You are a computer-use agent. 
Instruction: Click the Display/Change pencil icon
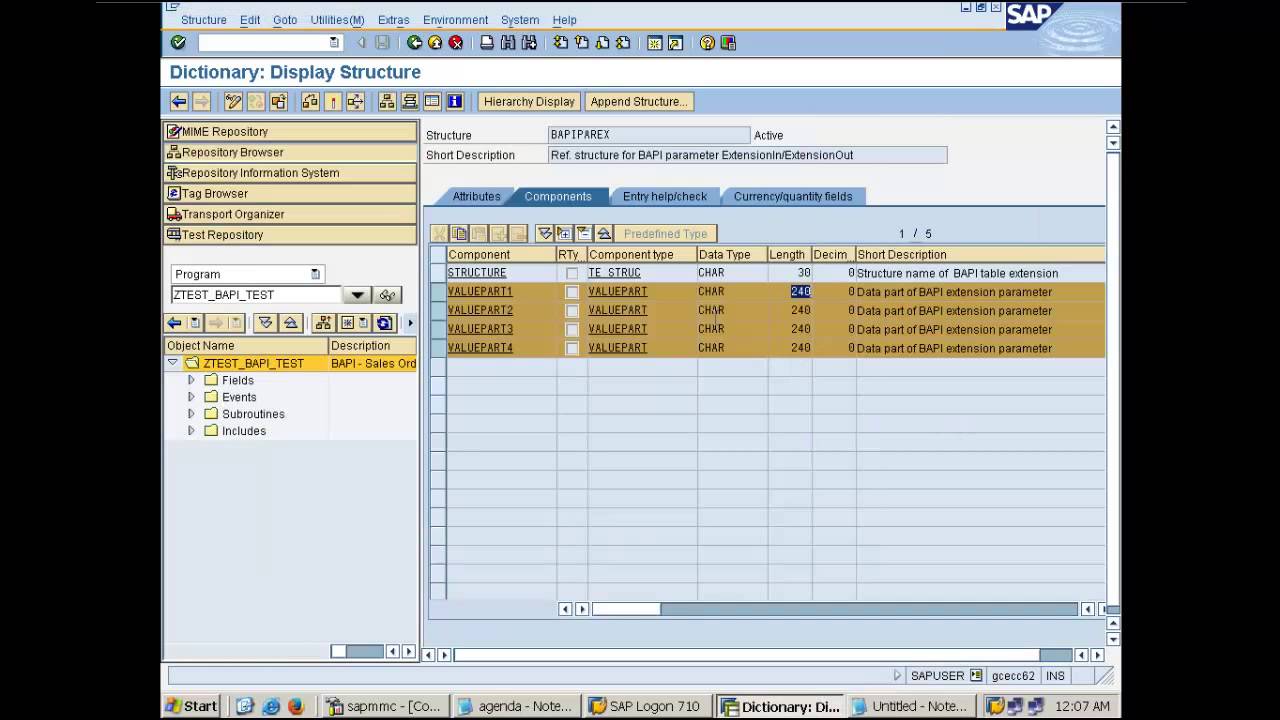coord(233,101)
